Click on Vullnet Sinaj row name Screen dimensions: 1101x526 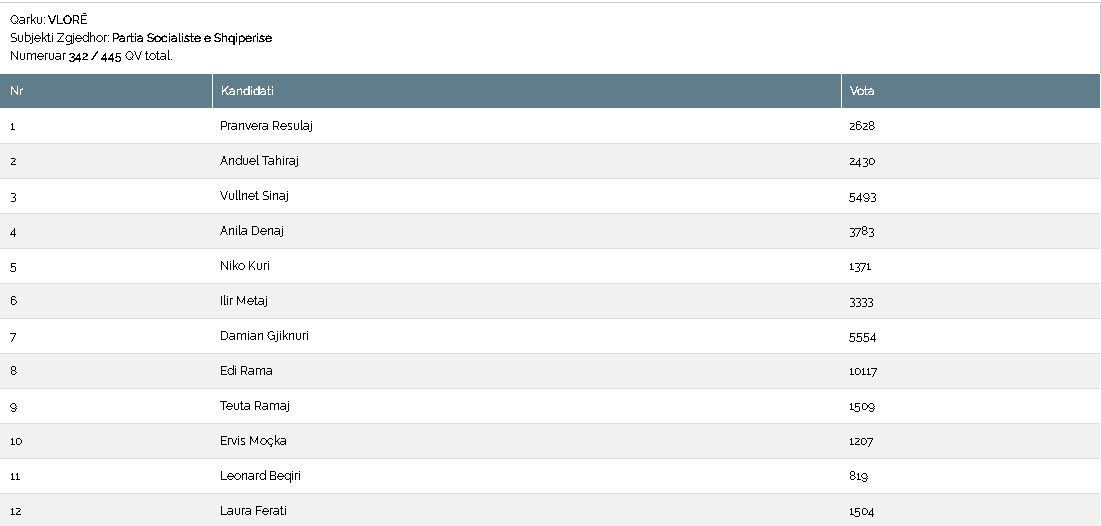(x=254, y=196)
